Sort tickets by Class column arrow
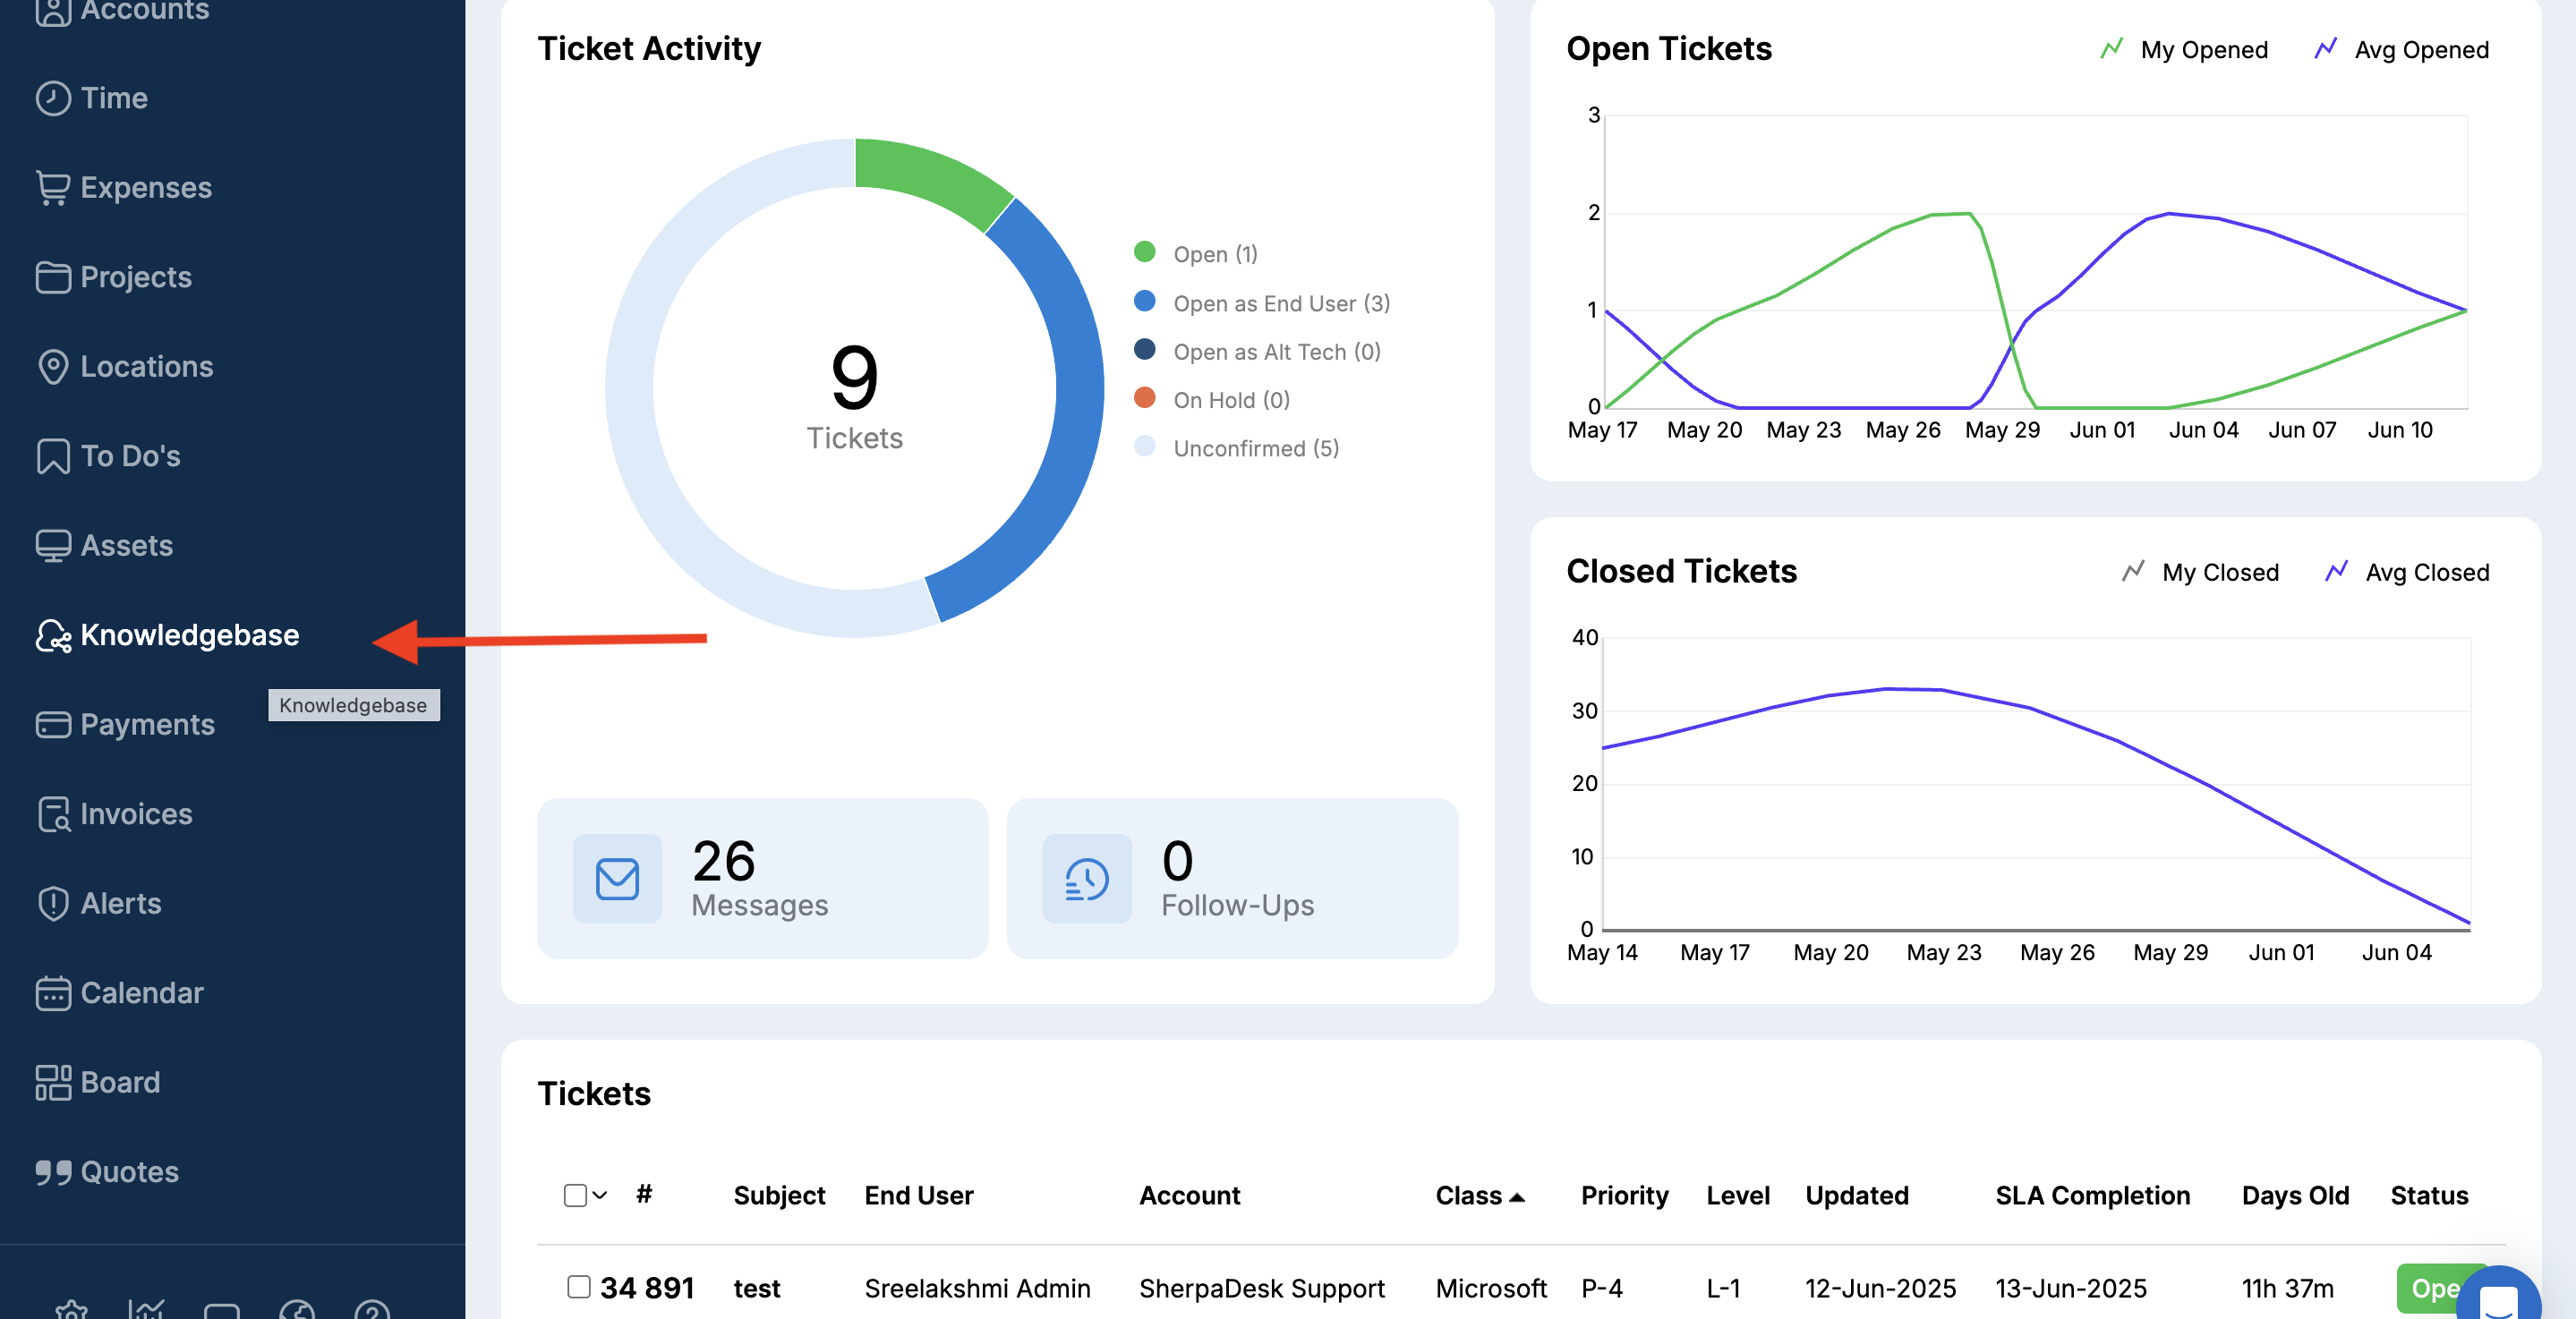This screenshot has width=2576, height=1319. click(1517, 1197)
